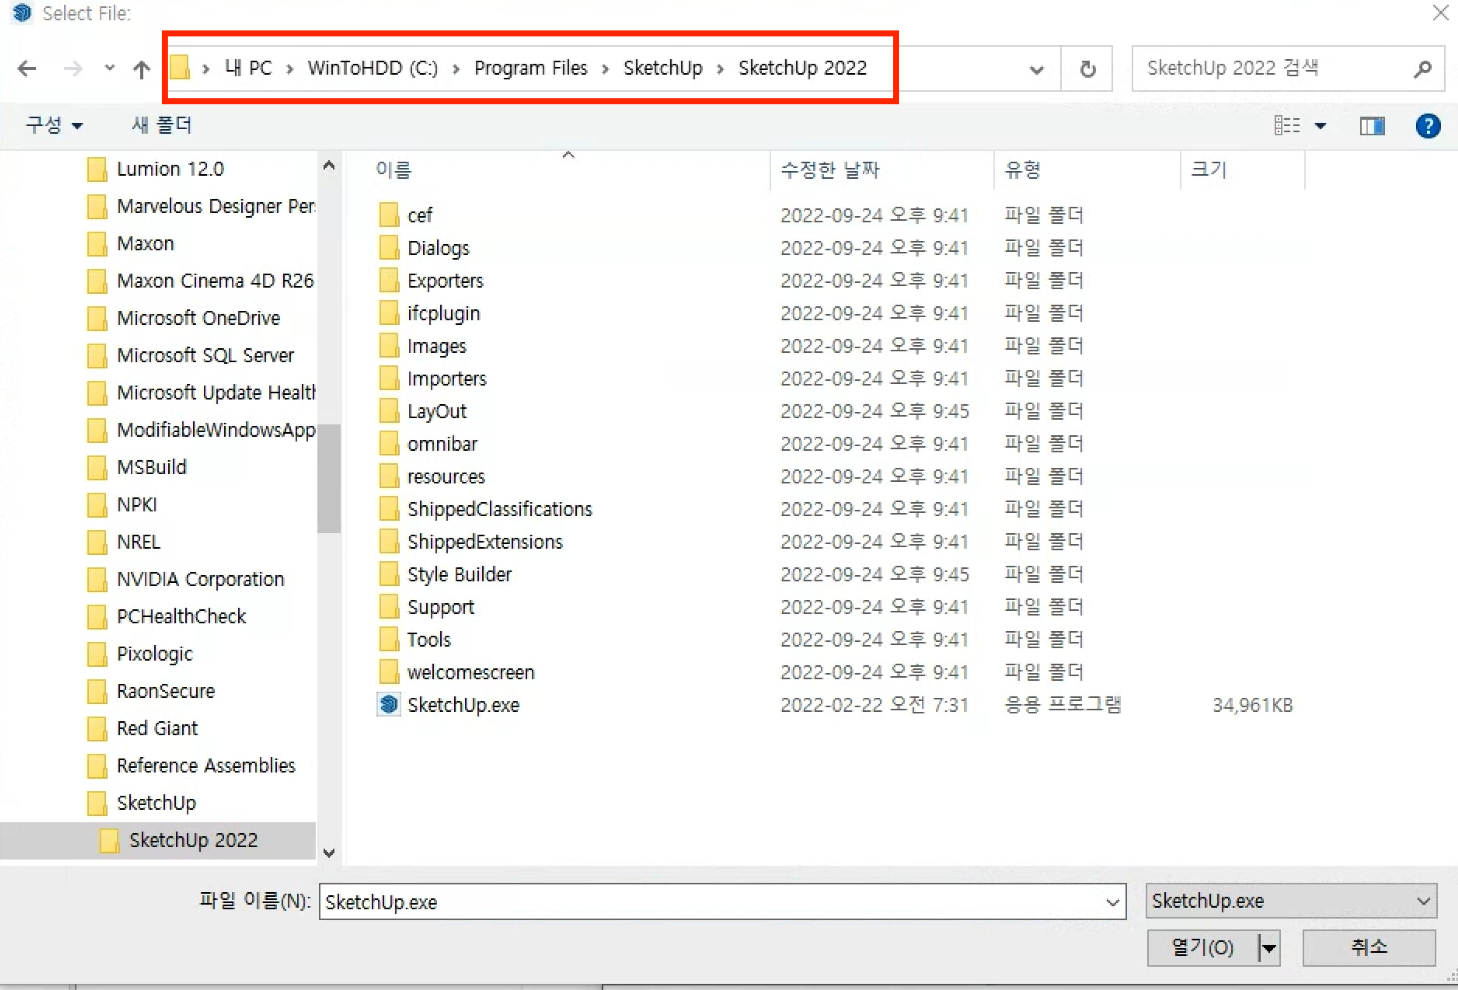Open the SketchUp.exe file type filter dropdown
The image size is (1458, 990).
tap(1291, 901)
